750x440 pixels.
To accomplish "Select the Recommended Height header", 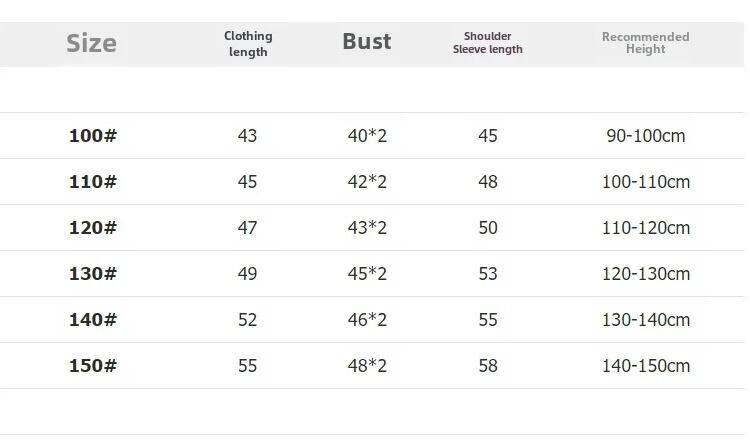I will [x=645, y=43].
